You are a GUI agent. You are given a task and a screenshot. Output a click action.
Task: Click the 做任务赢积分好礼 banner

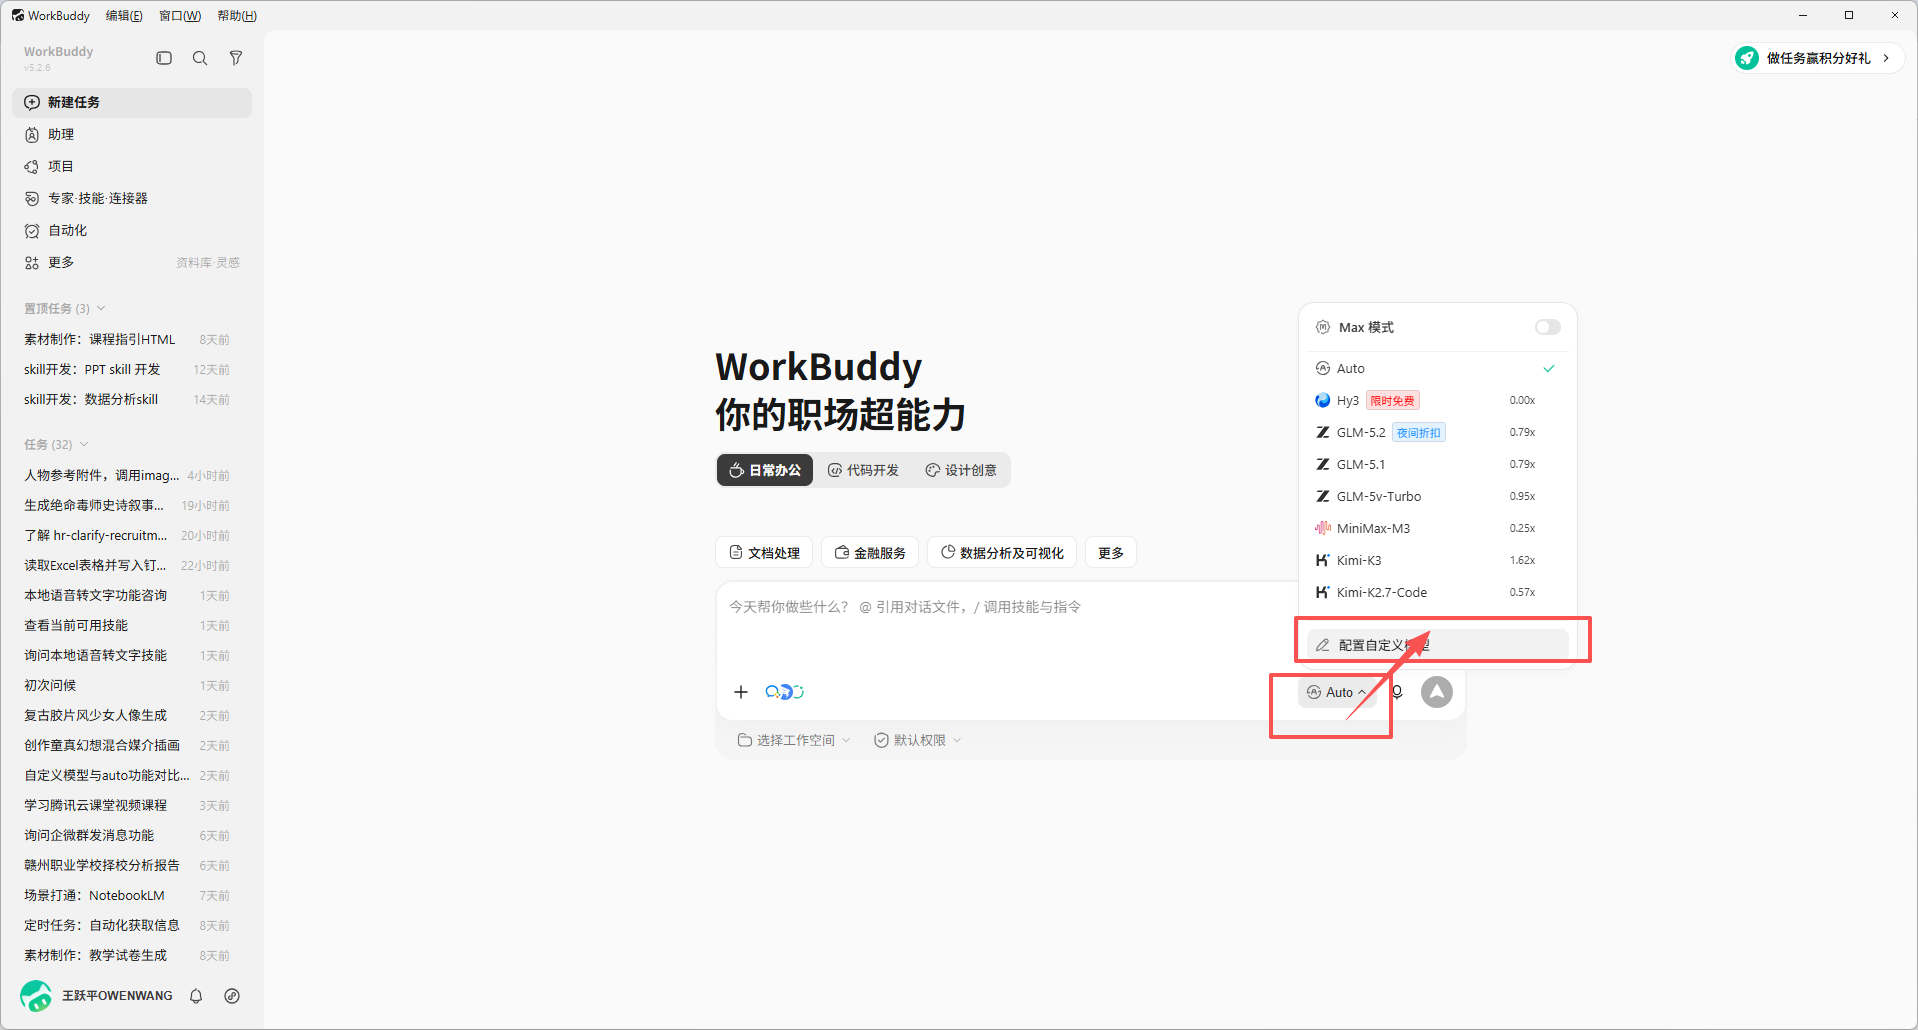pyautogui.click(x=1818, y=58)
